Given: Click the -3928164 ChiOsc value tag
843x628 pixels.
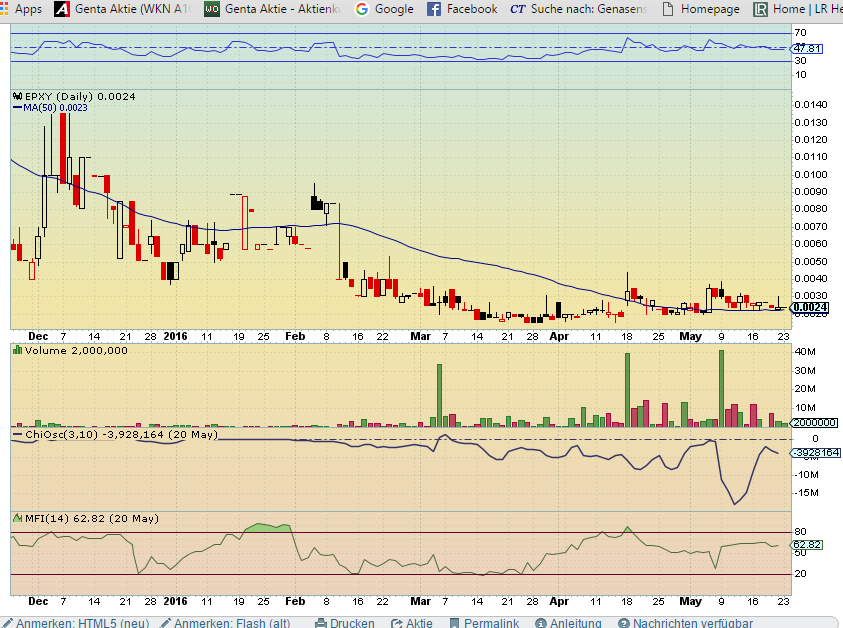Looking at the screenshot, I should pyautogui.click(x=816, y=453).
